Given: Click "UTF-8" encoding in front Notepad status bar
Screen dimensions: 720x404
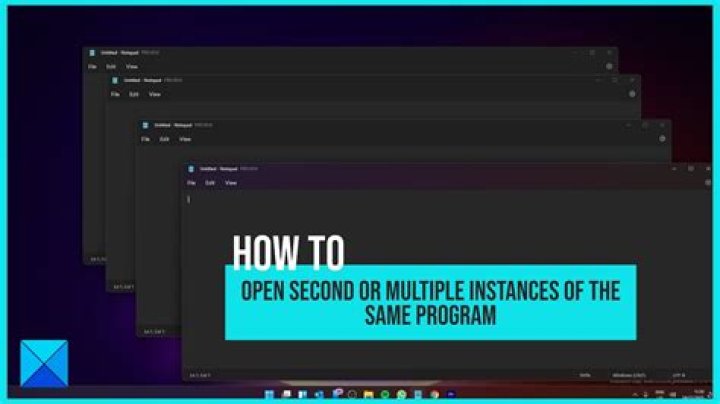Looking at the screenshot, I should point(679,376).
